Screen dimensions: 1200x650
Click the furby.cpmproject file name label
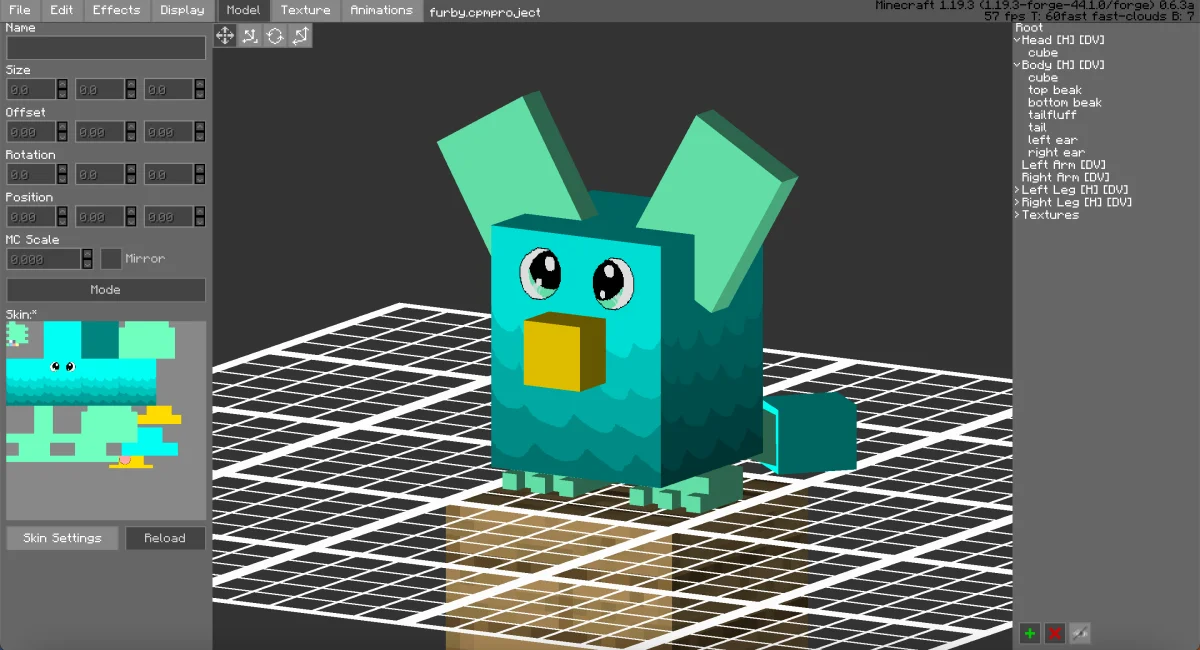[x=485, y=12]
